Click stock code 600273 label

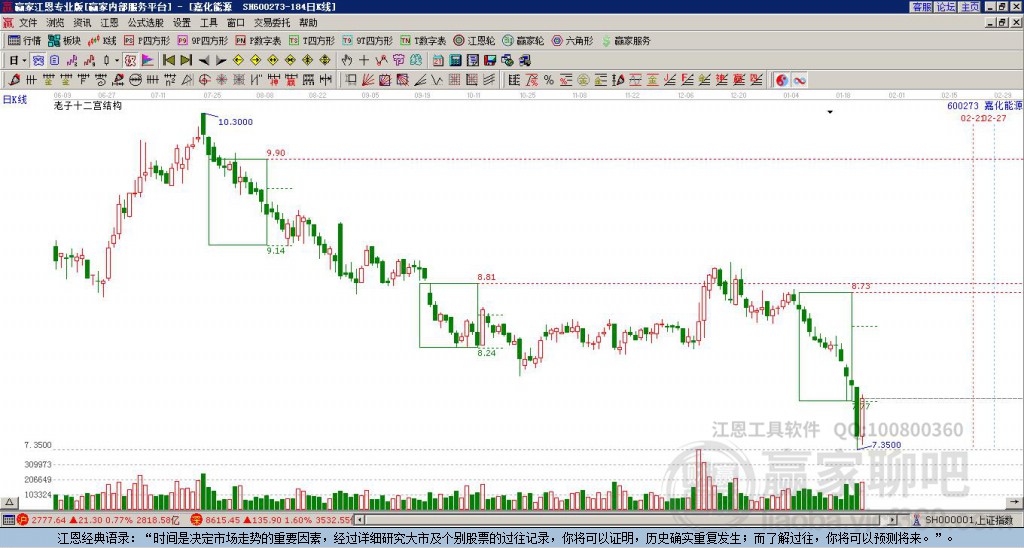[x=963, y=106]
